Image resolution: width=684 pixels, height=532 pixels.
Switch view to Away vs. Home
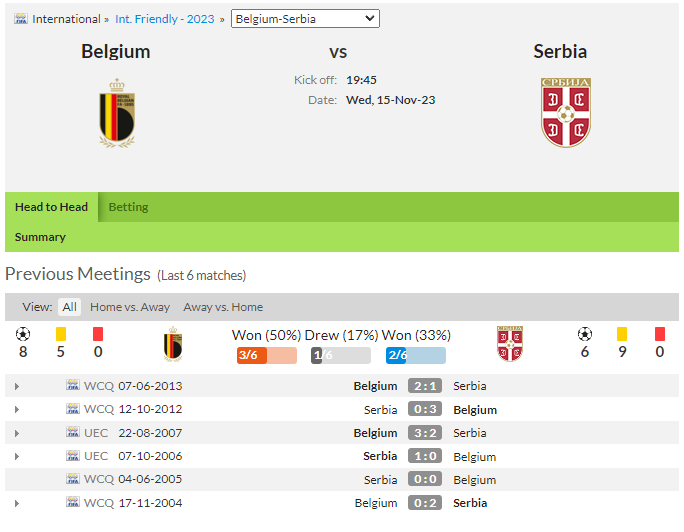tap(223, 307)
